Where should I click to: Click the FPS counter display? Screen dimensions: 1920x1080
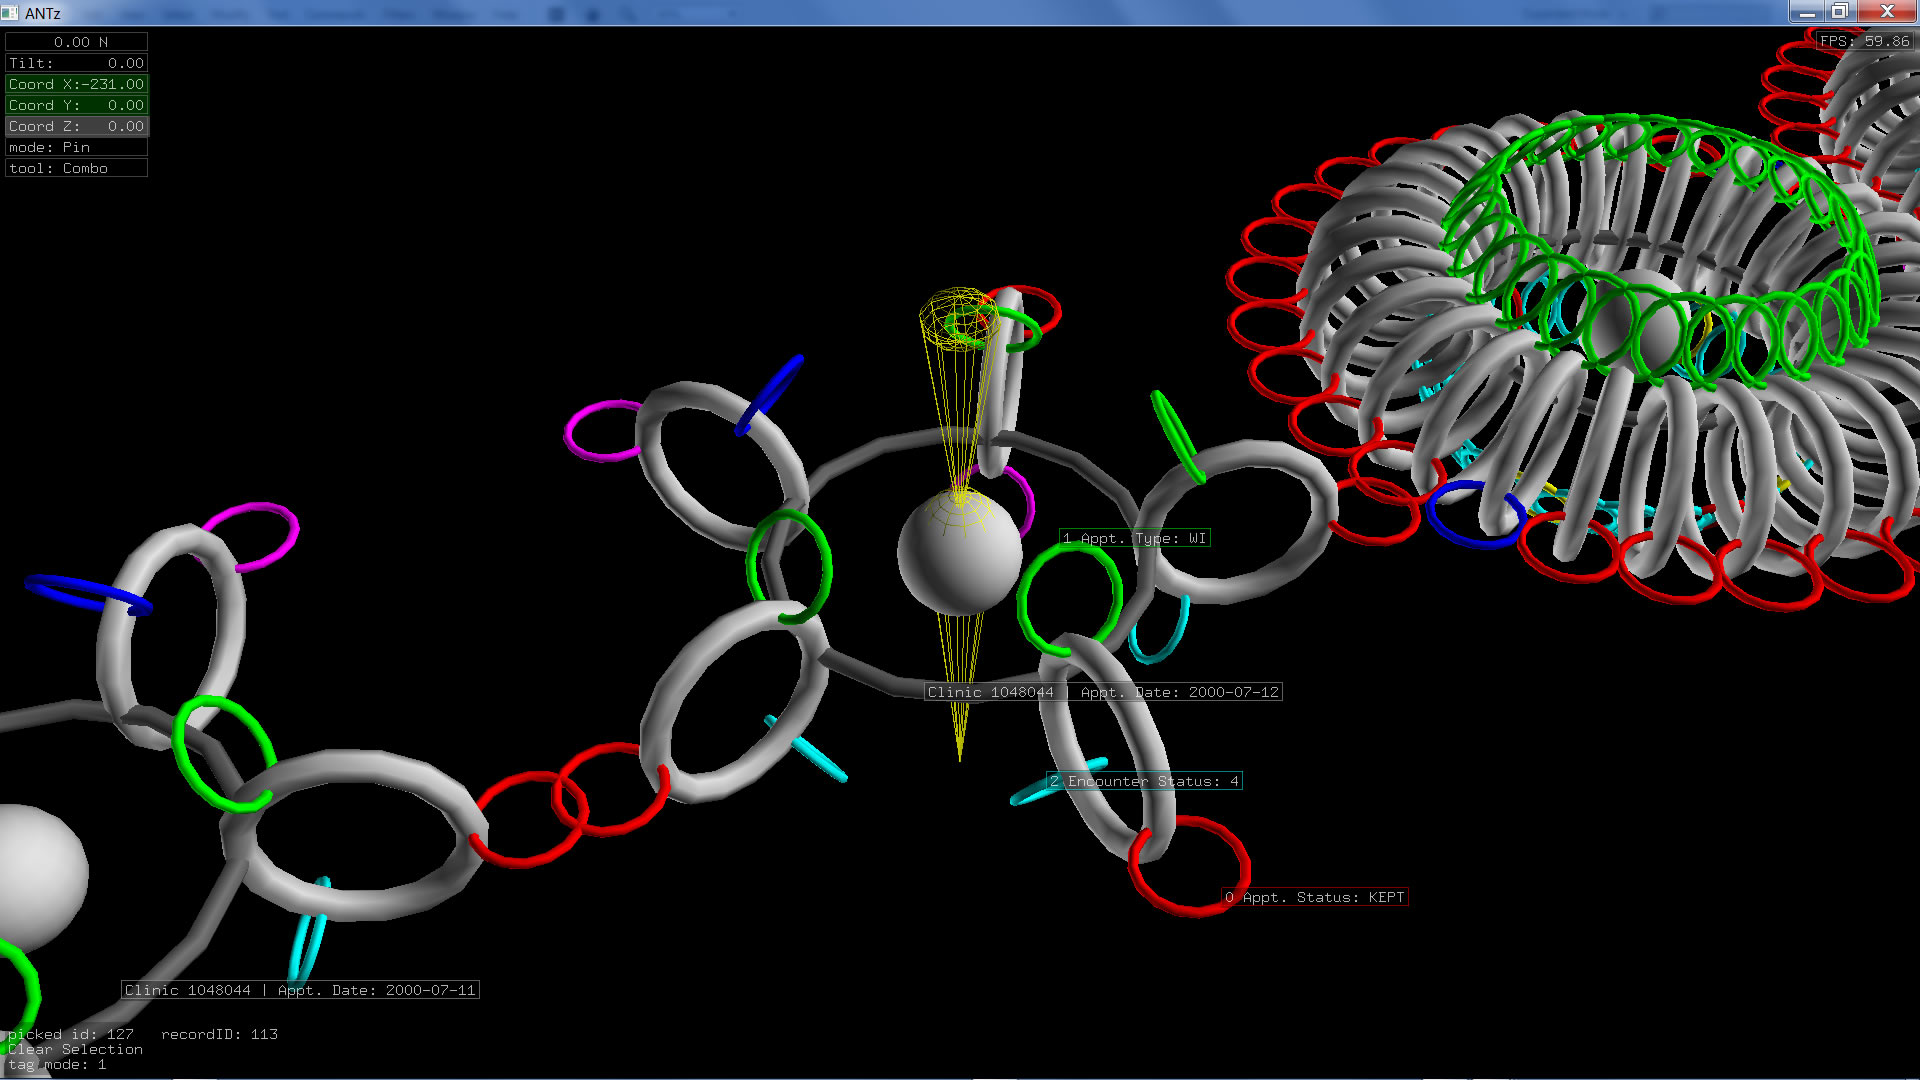point(1864,41)
